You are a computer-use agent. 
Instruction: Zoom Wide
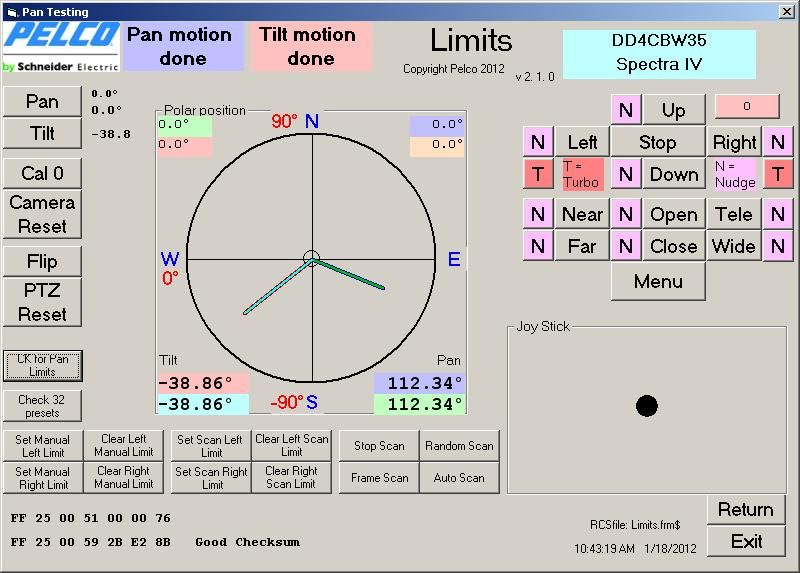coord(734,246)
